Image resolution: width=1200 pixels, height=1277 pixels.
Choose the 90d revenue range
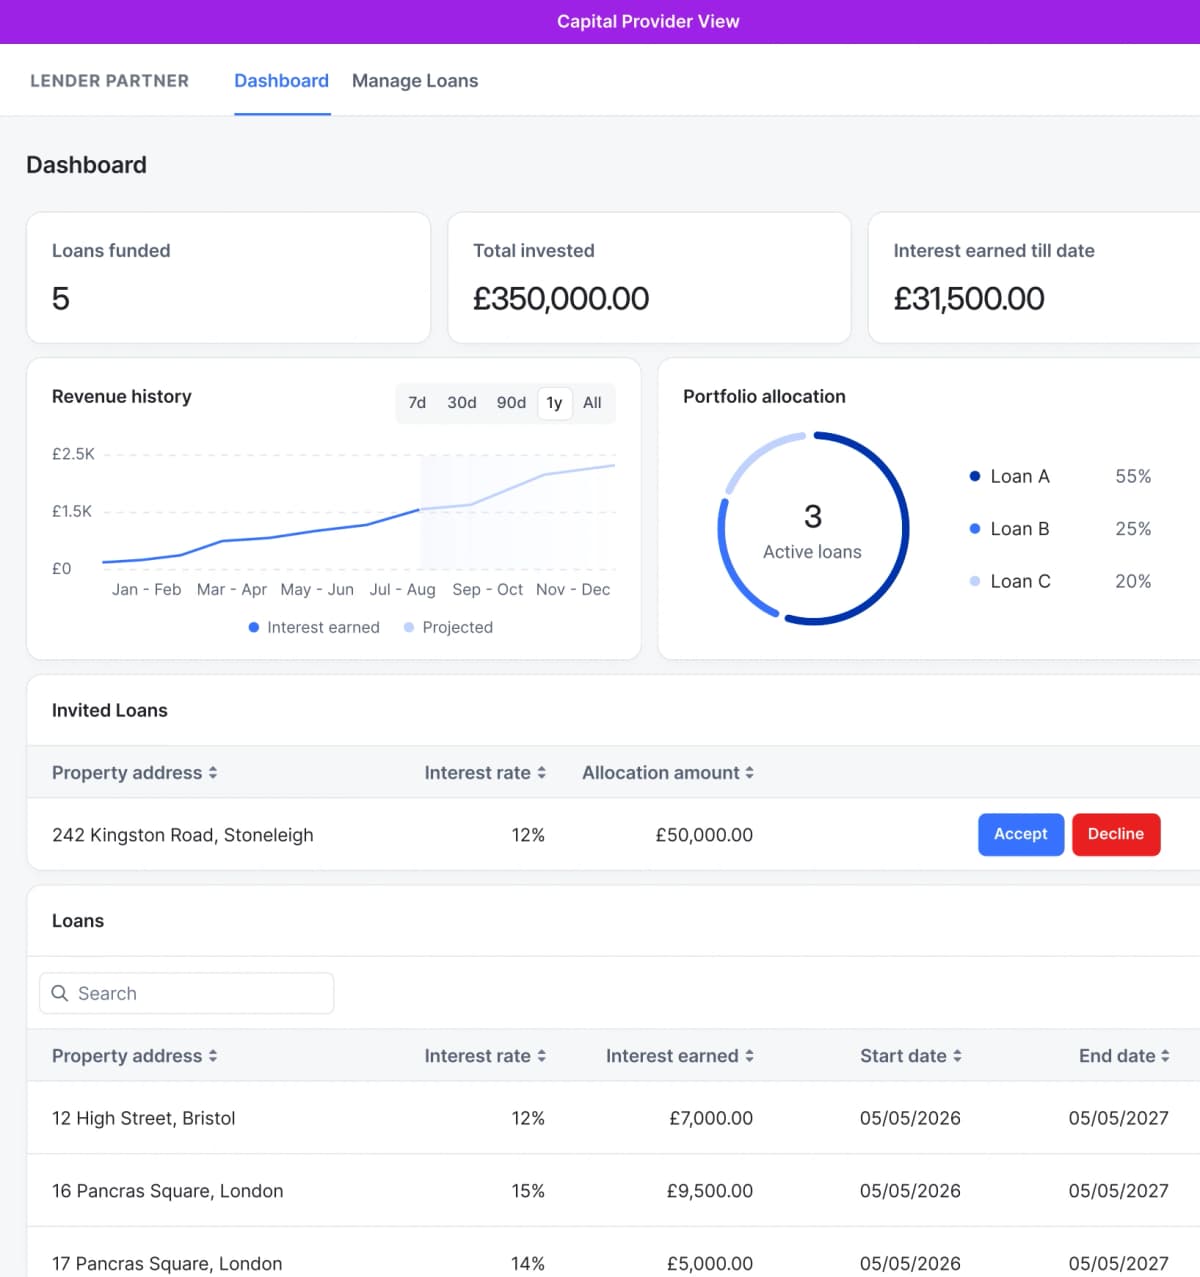coord(511,403)
